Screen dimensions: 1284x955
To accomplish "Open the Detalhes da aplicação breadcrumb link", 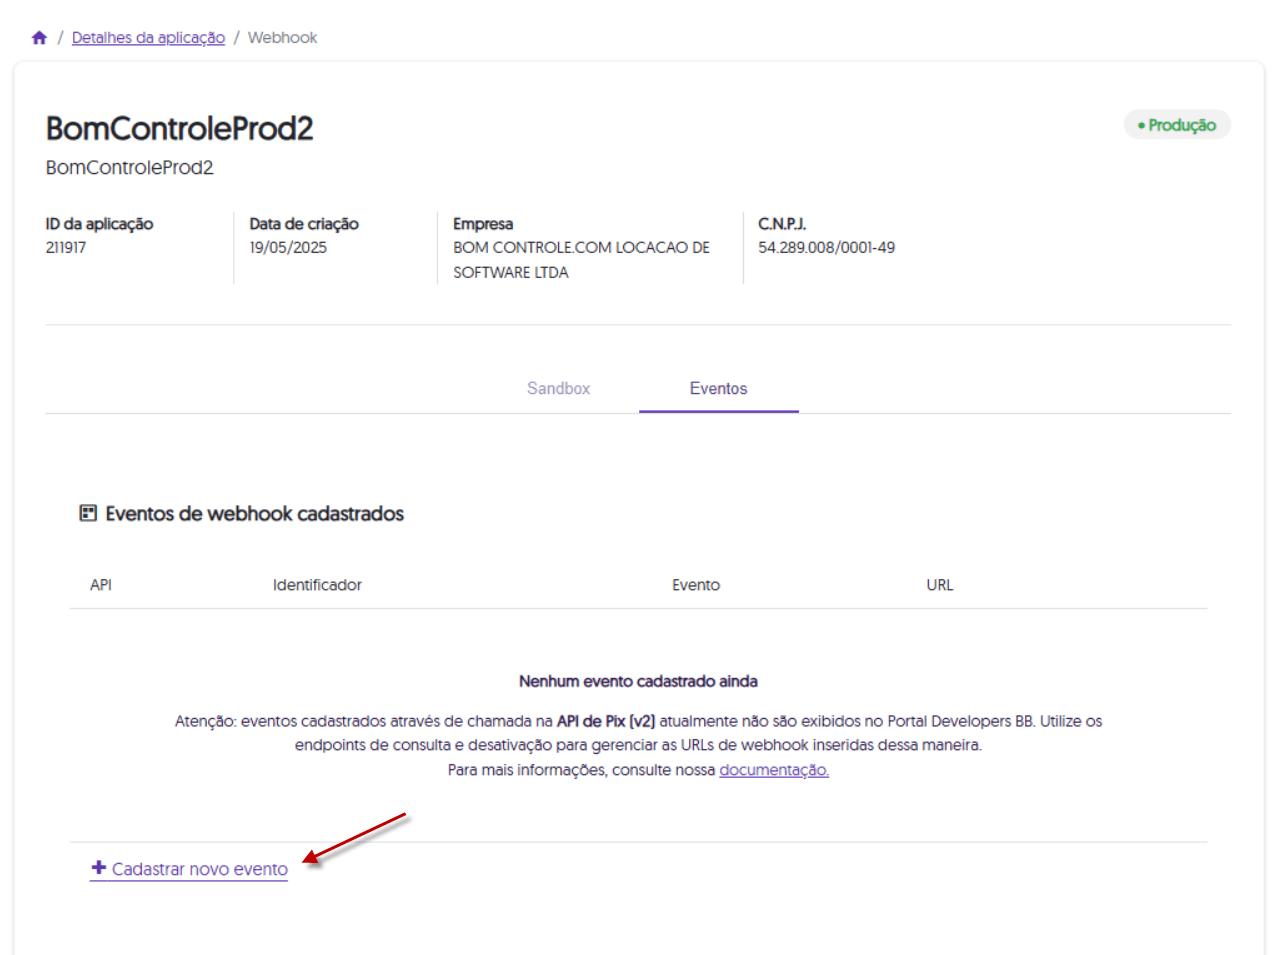I will coord(148,38).
